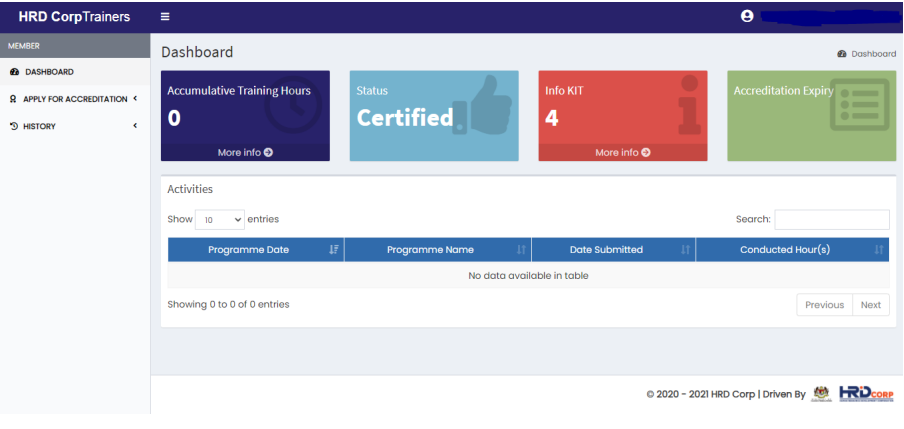Open the Show entries count dropdown
This screenshot has height=429, width=904.
pos(220,220)
